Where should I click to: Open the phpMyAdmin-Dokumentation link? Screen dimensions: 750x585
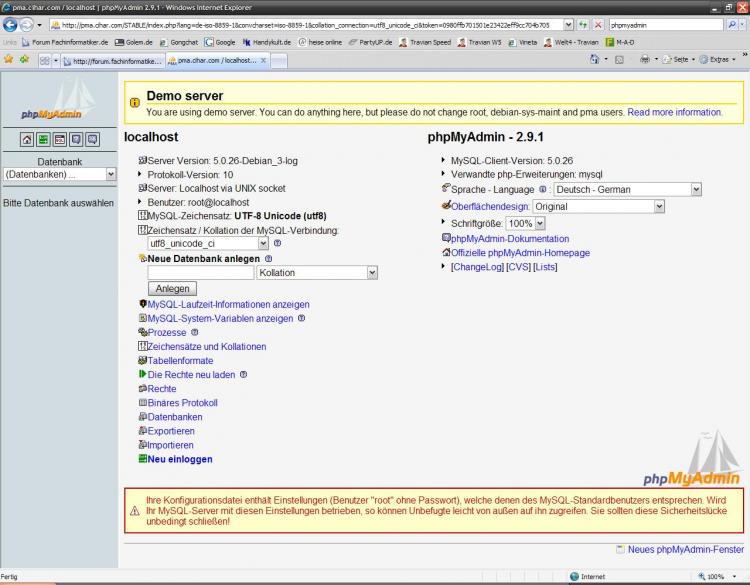point(510,238)
